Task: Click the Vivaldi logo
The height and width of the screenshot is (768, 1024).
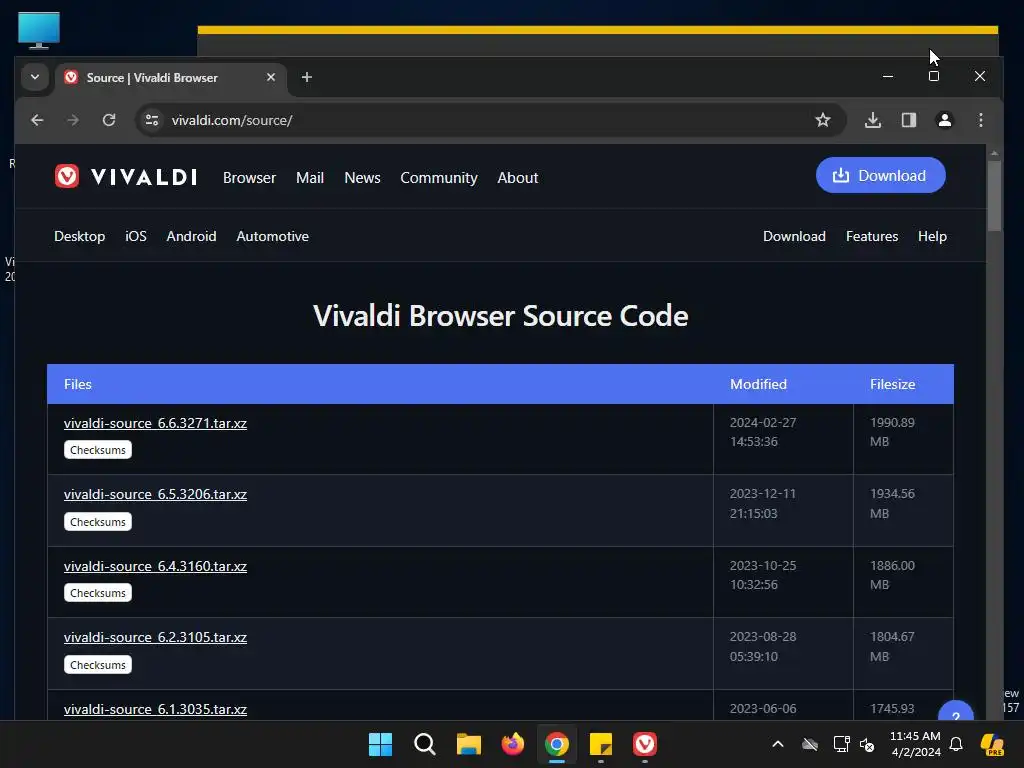Action: [125, 176]
